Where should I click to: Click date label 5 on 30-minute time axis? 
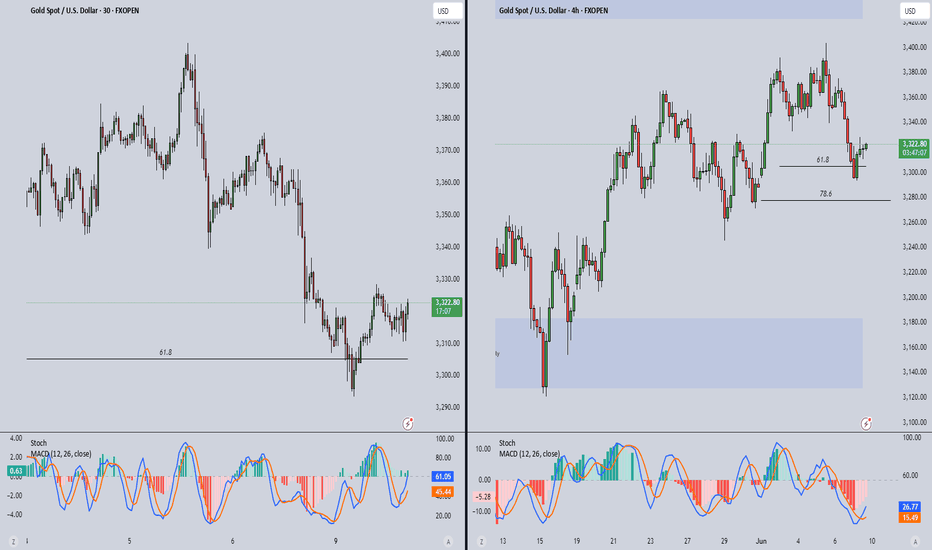[129, 541]
